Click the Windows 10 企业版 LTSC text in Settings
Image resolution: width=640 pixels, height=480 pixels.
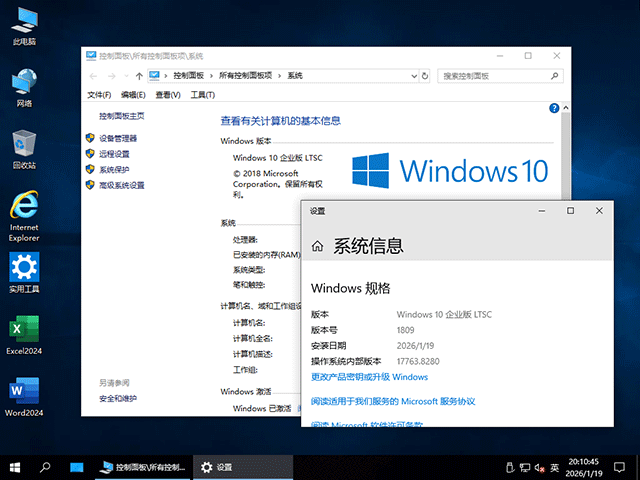(444, 315)
